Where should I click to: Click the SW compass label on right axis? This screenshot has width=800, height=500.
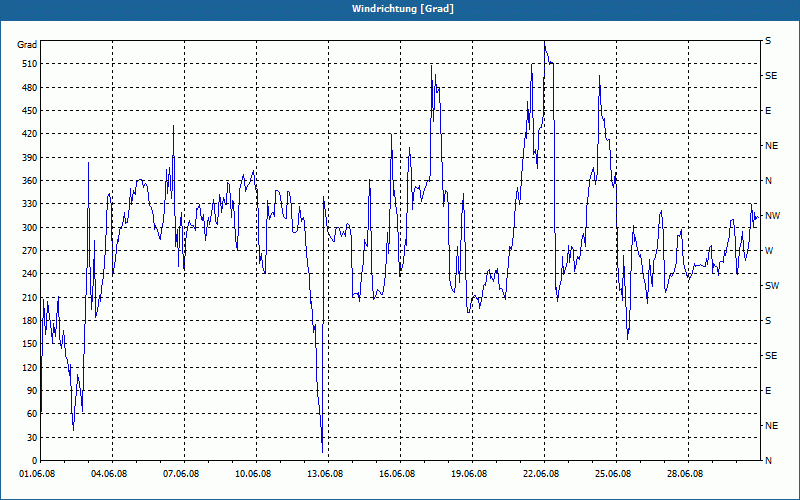(772, 286)
